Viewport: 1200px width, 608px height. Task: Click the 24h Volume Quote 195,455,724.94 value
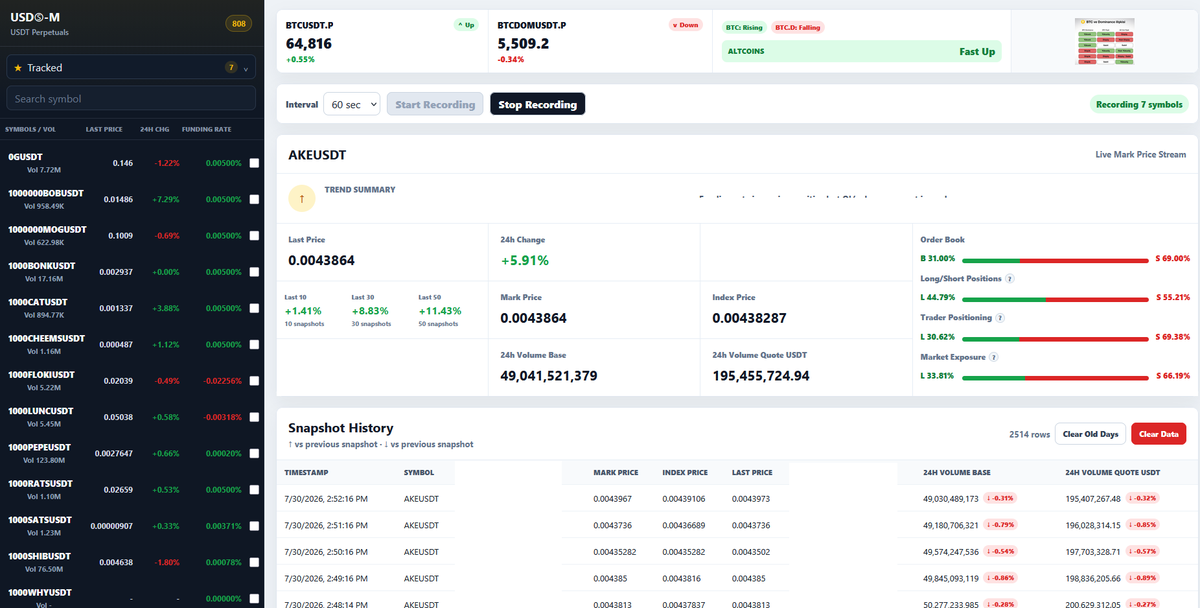point(761,376)
